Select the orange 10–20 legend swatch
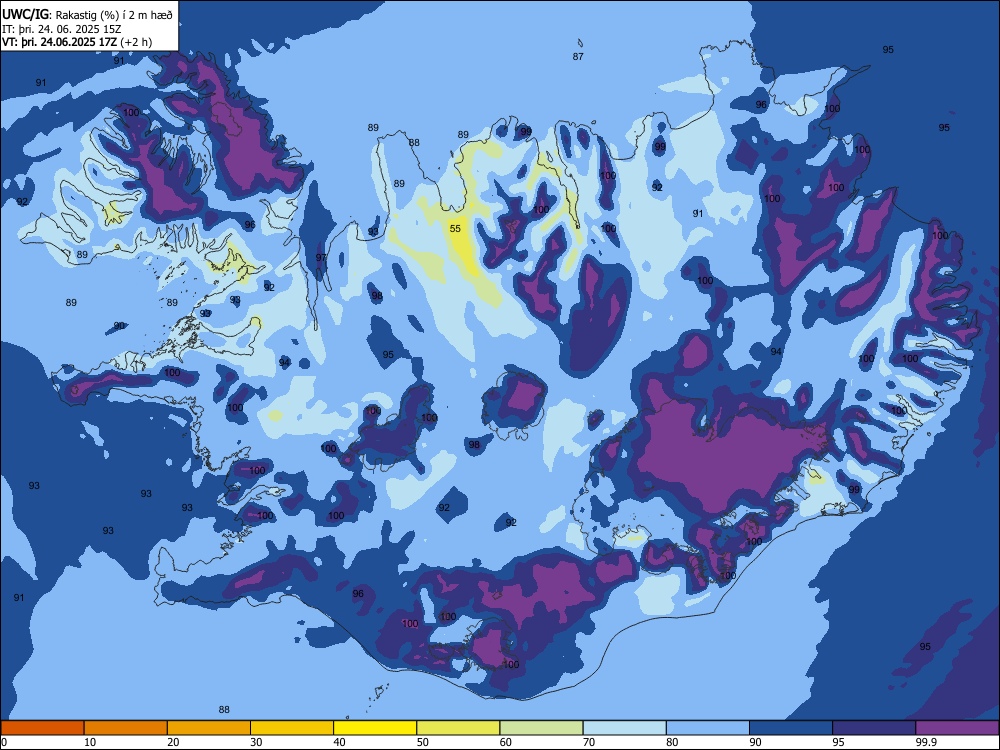This screenshot has width=1000, height=750. pos(126,728)
